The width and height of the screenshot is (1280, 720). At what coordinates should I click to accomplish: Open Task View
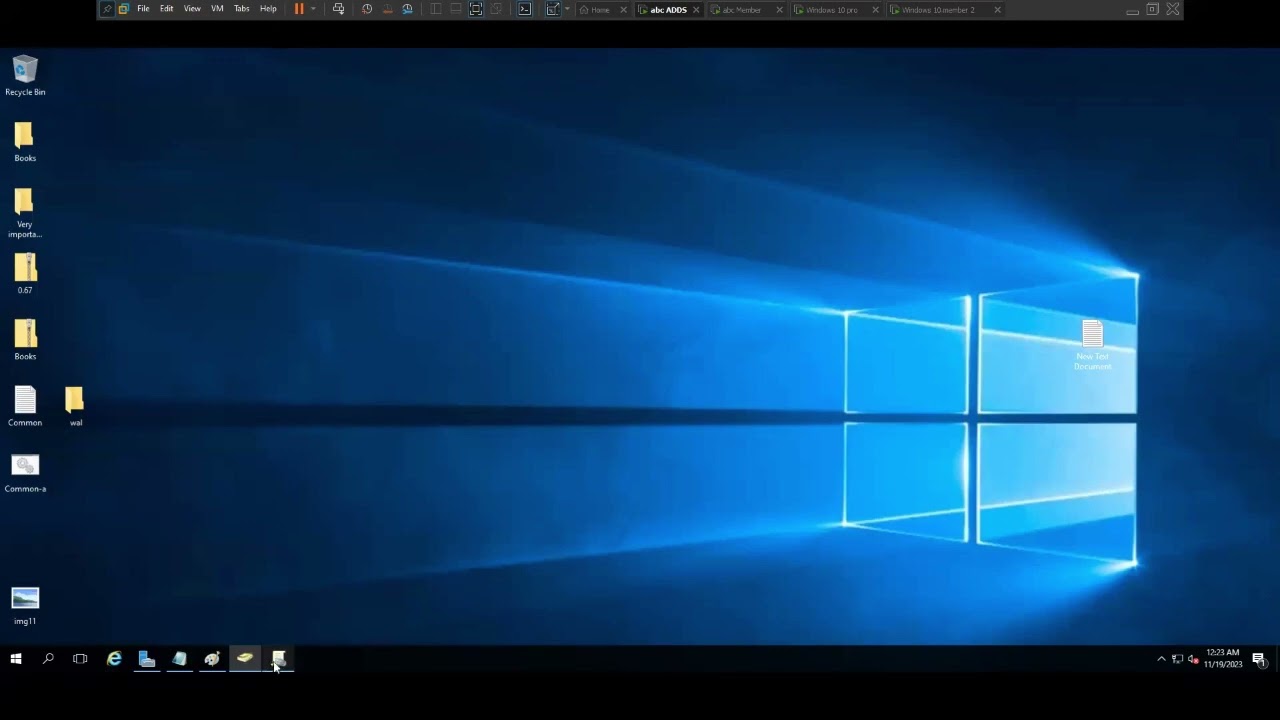coord(80,659)
